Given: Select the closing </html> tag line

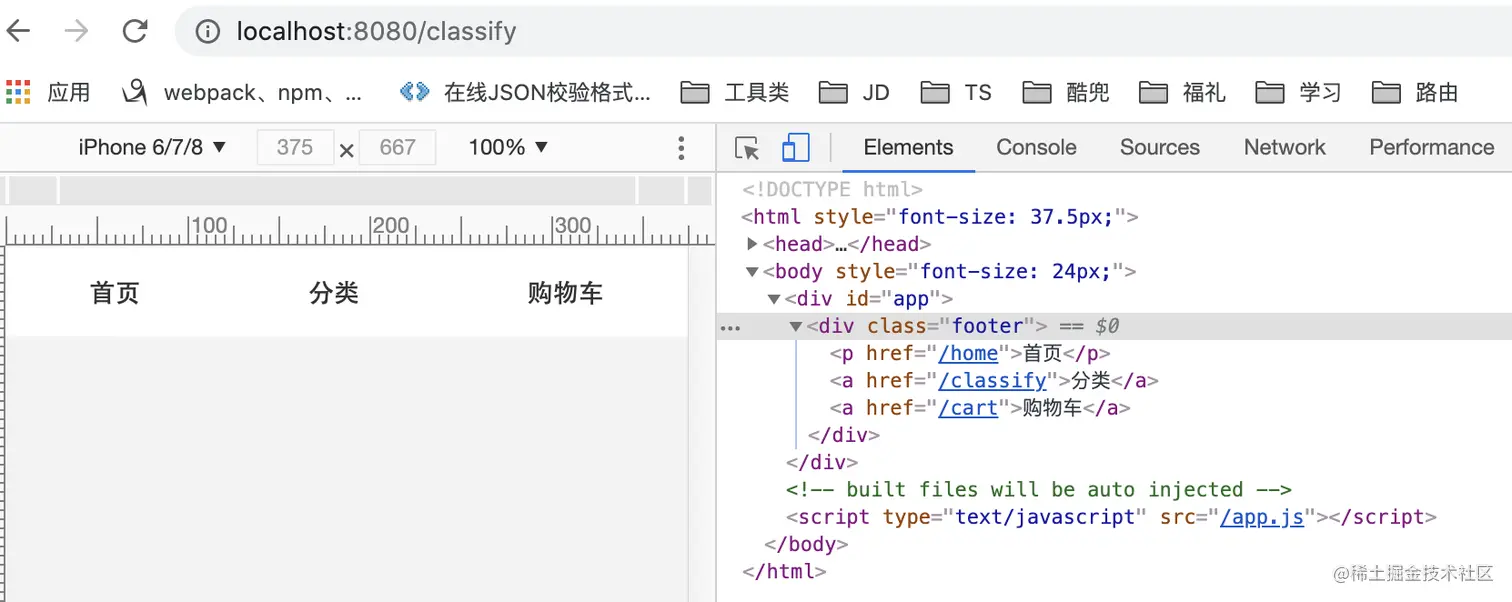Looking at the screenshot, I should pyautogui.click(x=784, y=572).
